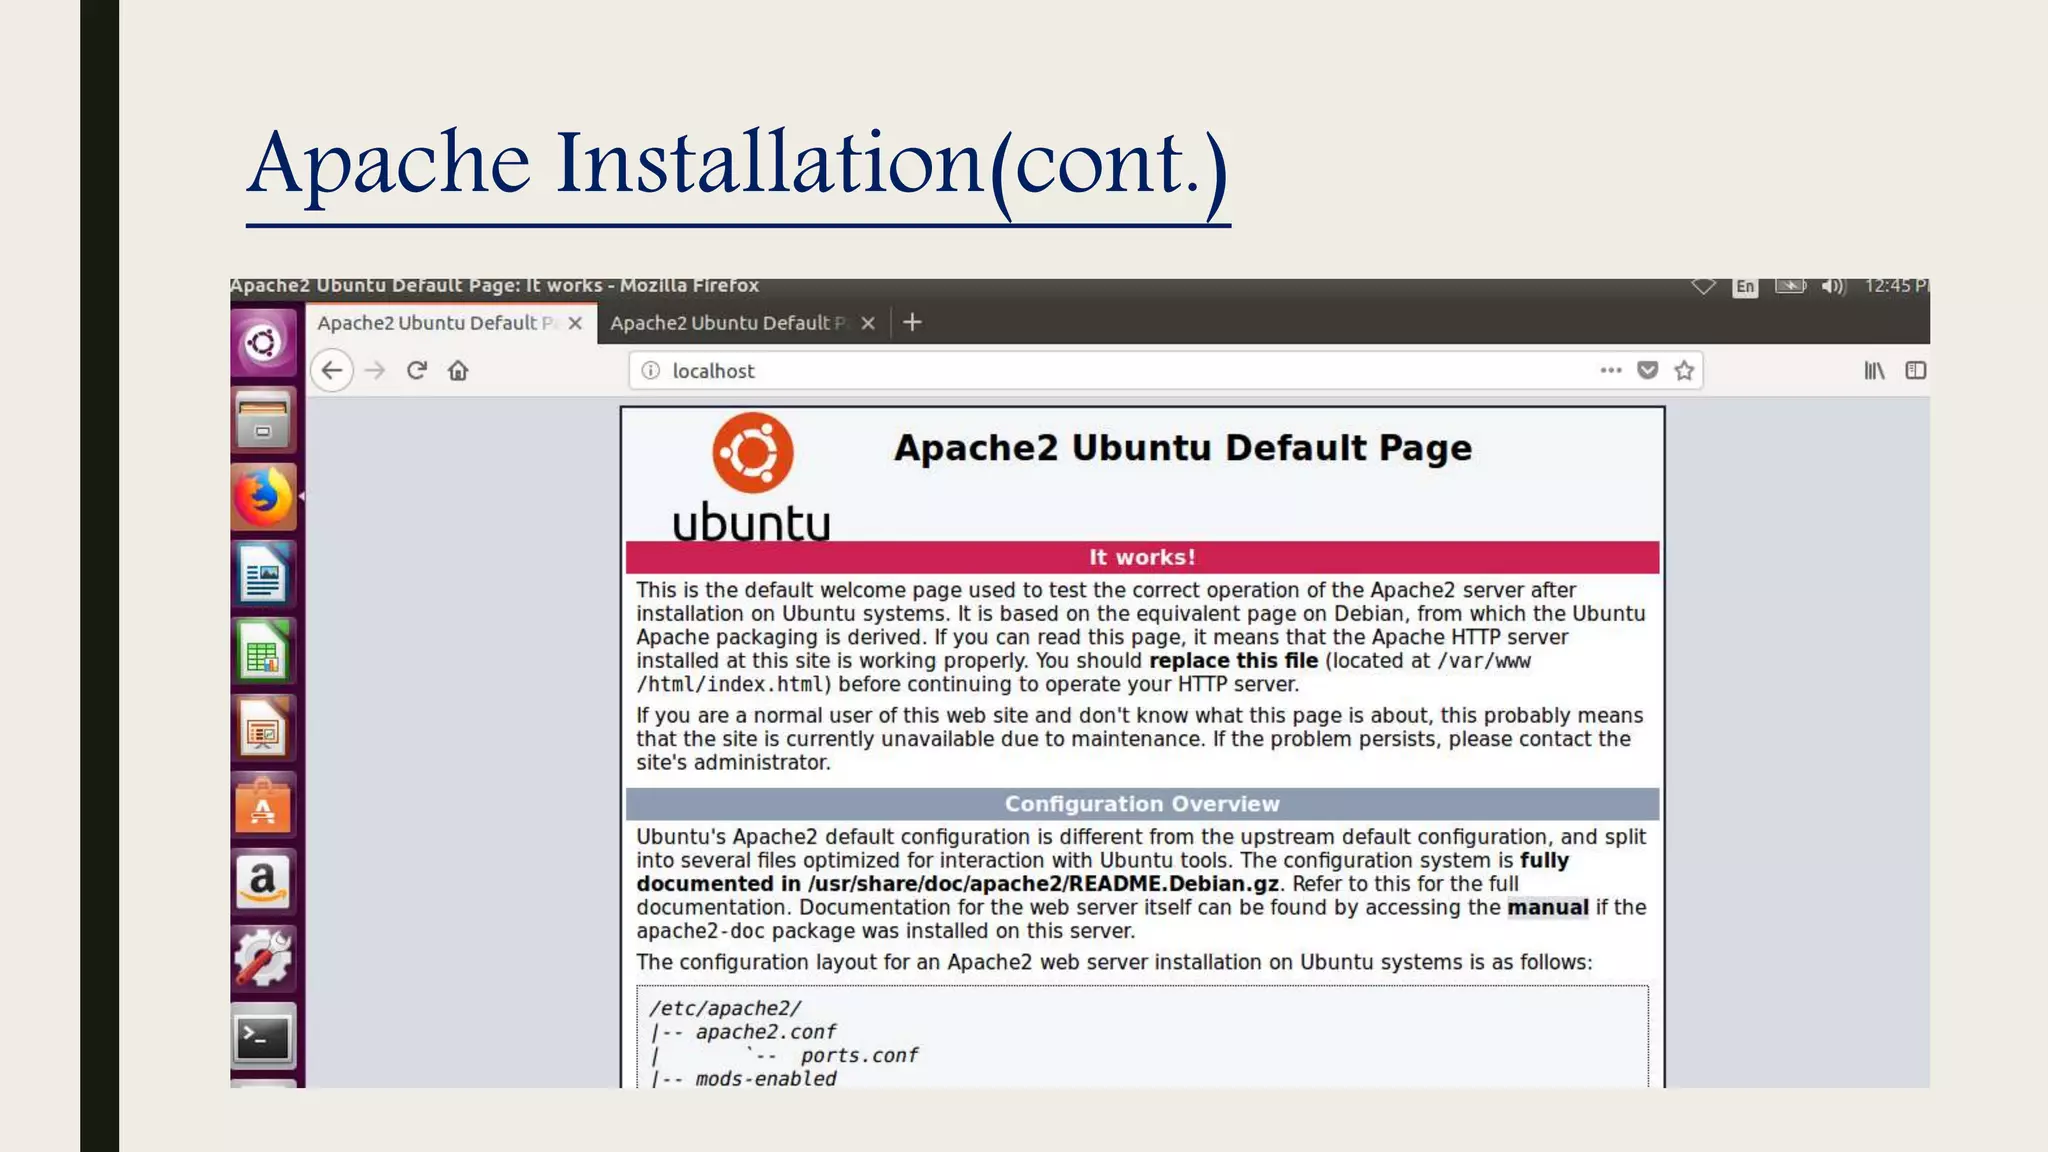
Task: Open the Files manager in launcher
Action: pyautogui.click(x=264, y=420)
